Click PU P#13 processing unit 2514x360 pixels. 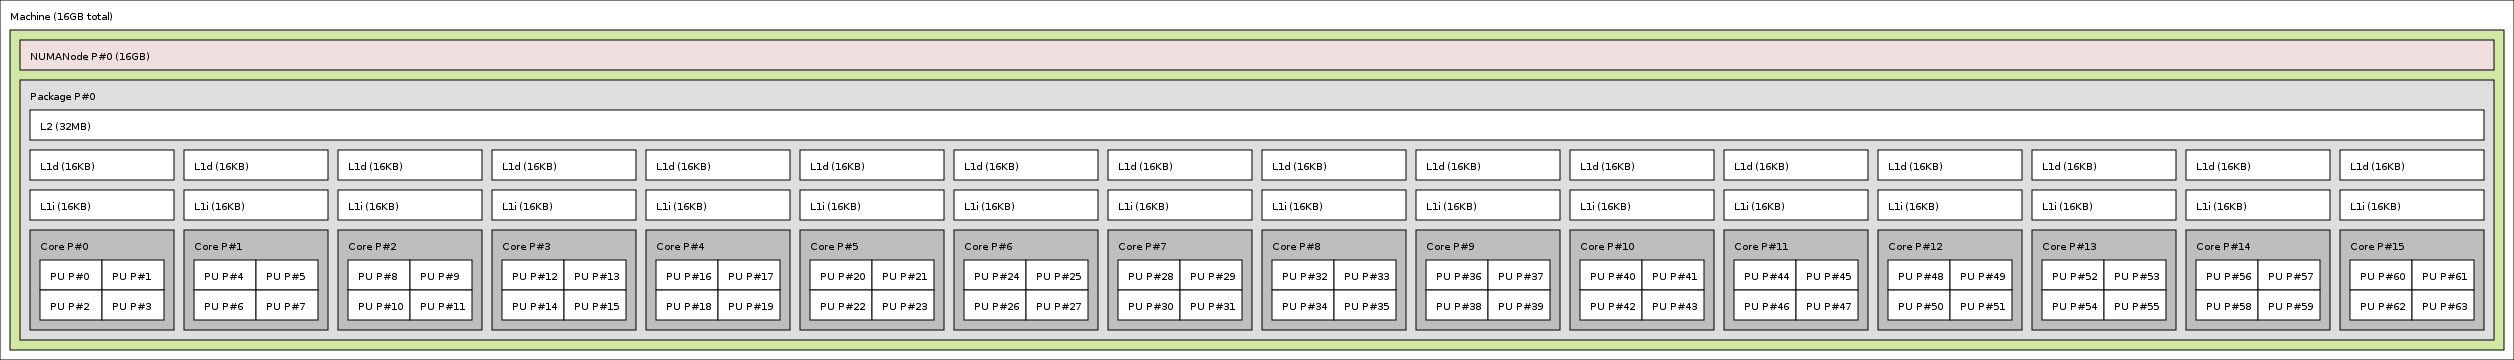[595, 276]
